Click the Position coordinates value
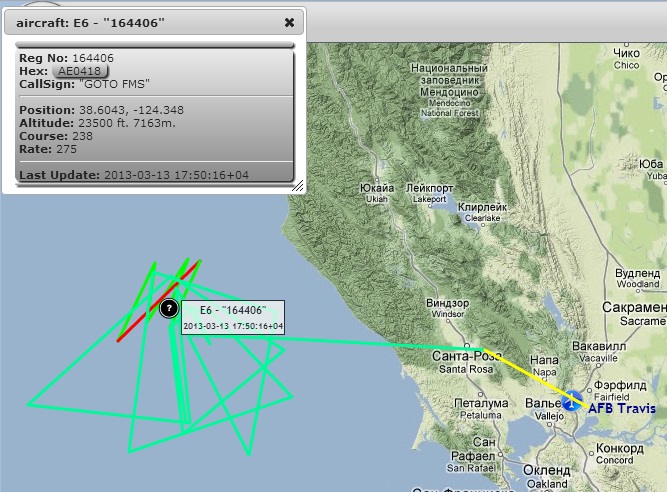This screenshot has width=667, height=492. 131,110
